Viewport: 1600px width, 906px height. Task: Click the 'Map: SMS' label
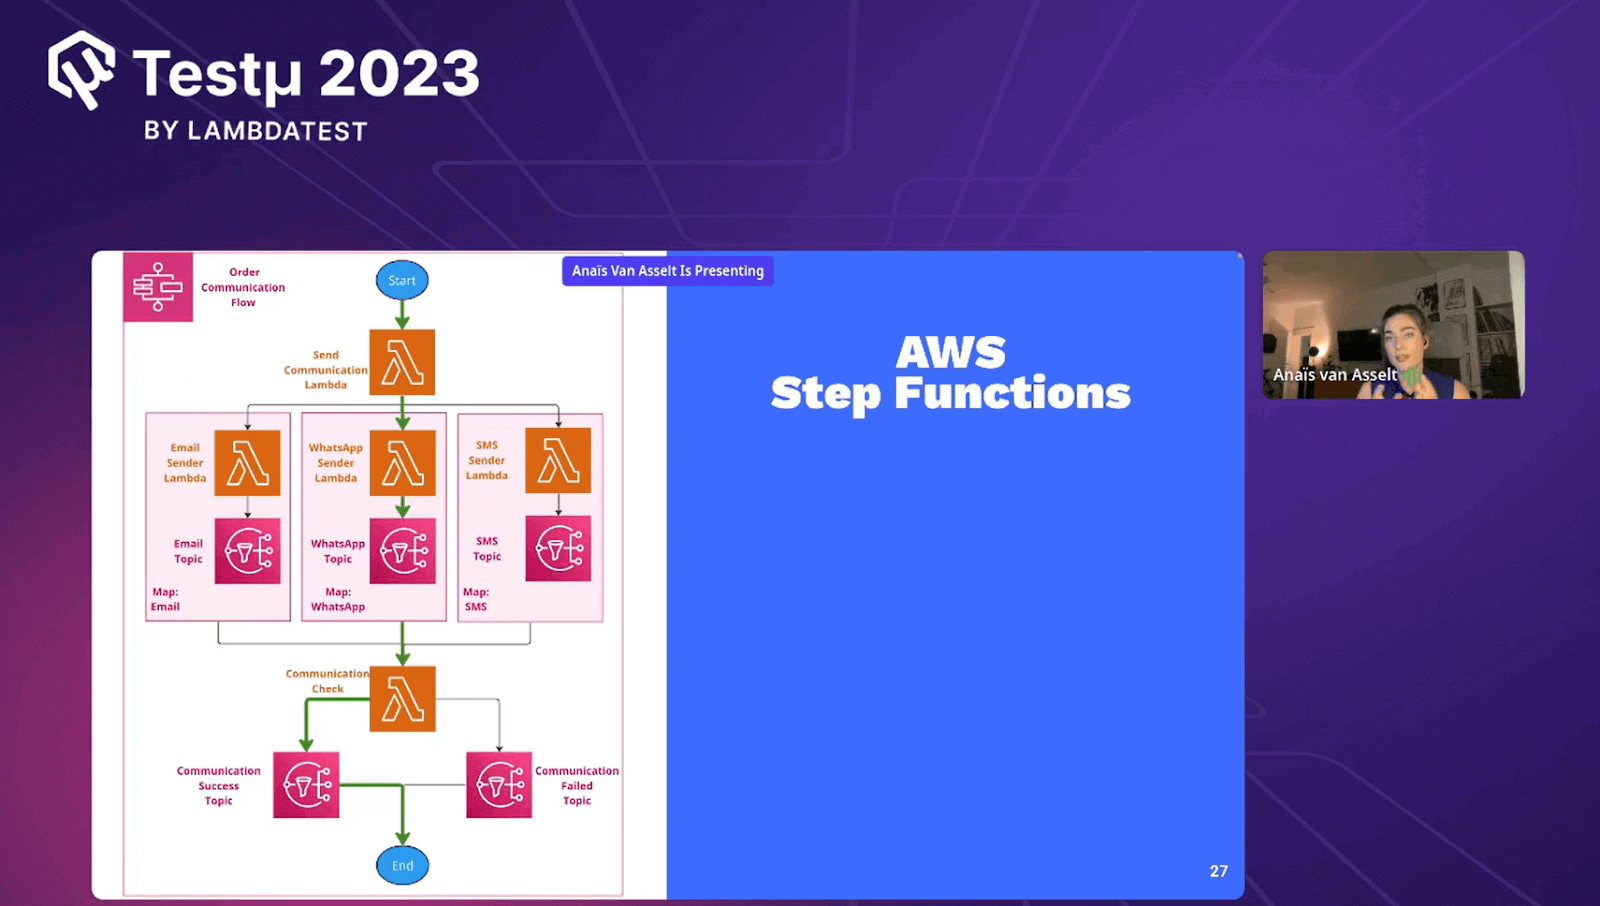pos(476,599)
